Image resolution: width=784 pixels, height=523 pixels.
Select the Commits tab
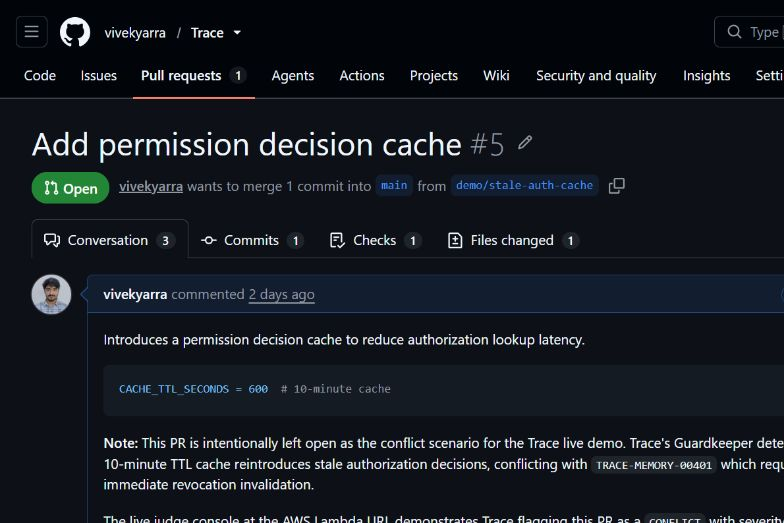click(x=252, y=240)
